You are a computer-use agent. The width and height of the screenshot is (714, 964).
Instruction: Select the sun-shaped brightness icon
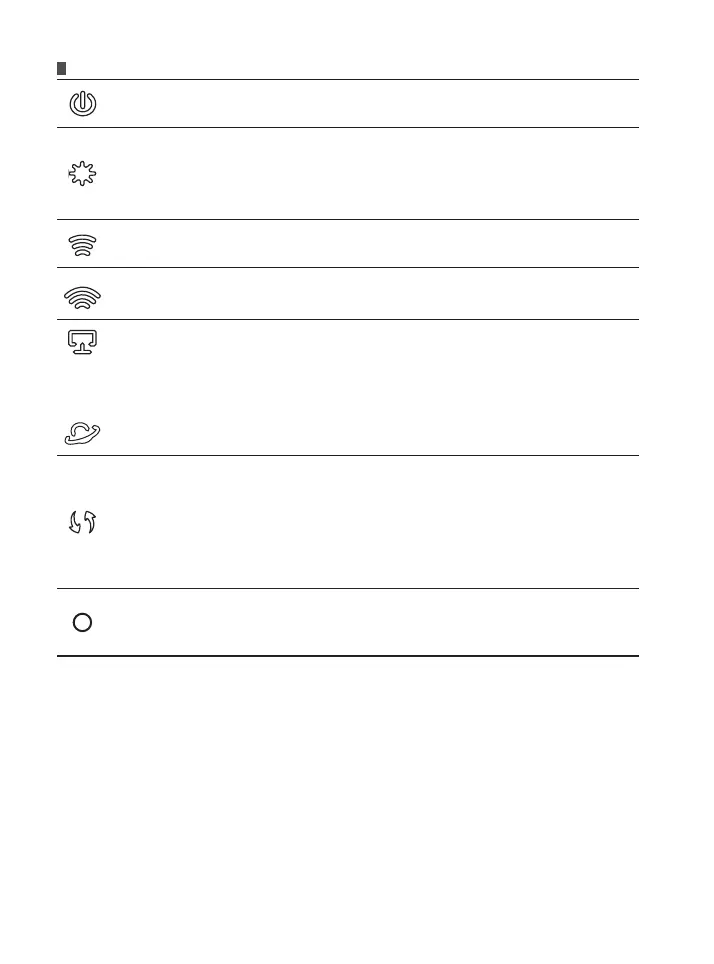82,173
